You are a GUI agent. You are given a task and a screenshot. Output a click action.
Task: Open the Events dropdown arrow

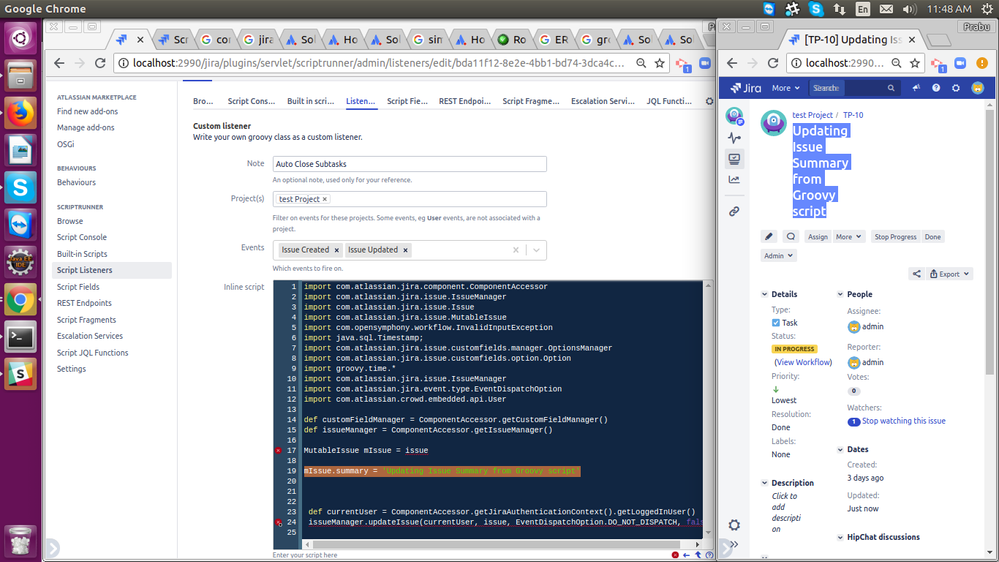click(x=536, y=250)
